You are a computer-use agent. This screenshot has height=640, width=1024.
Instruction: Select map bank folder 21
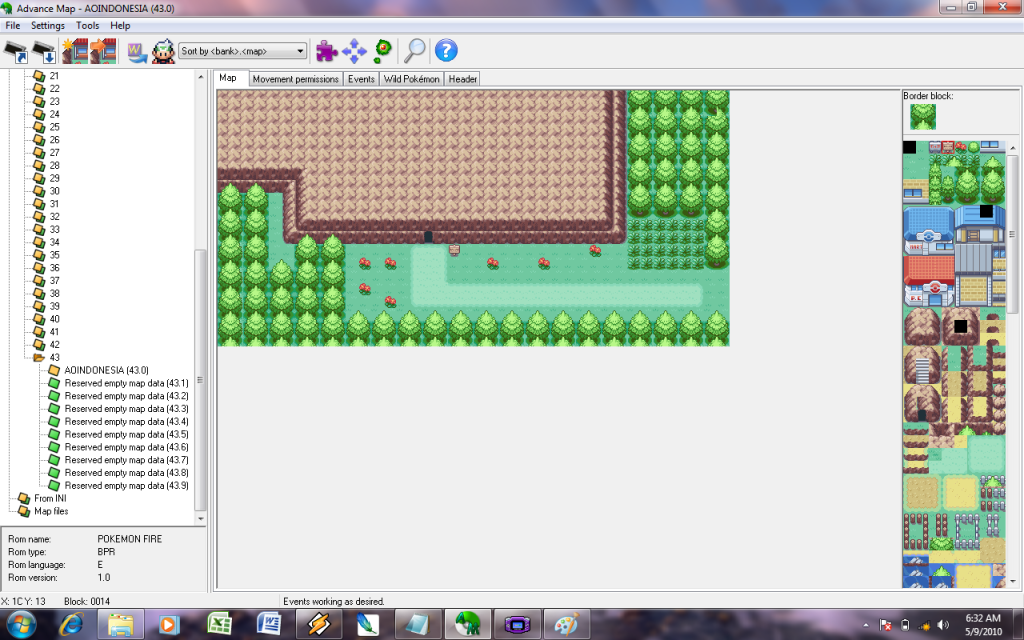[x=54, y=76]
